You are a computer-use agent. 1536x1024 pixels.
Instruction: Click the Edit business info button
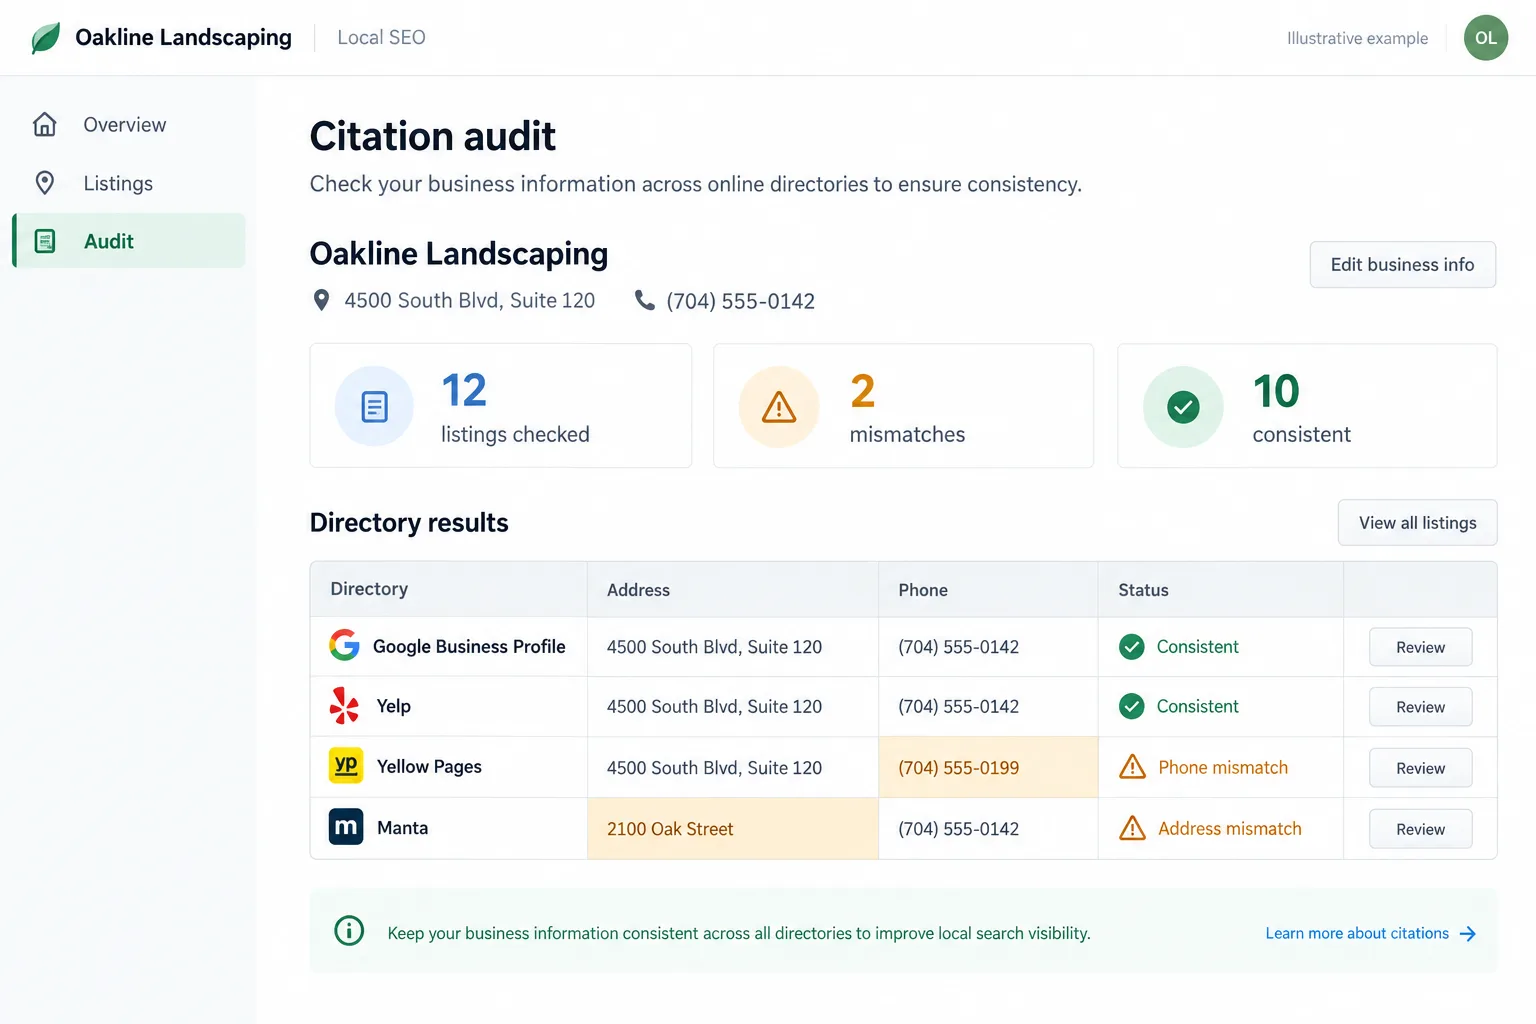[x=1402, y=264]
